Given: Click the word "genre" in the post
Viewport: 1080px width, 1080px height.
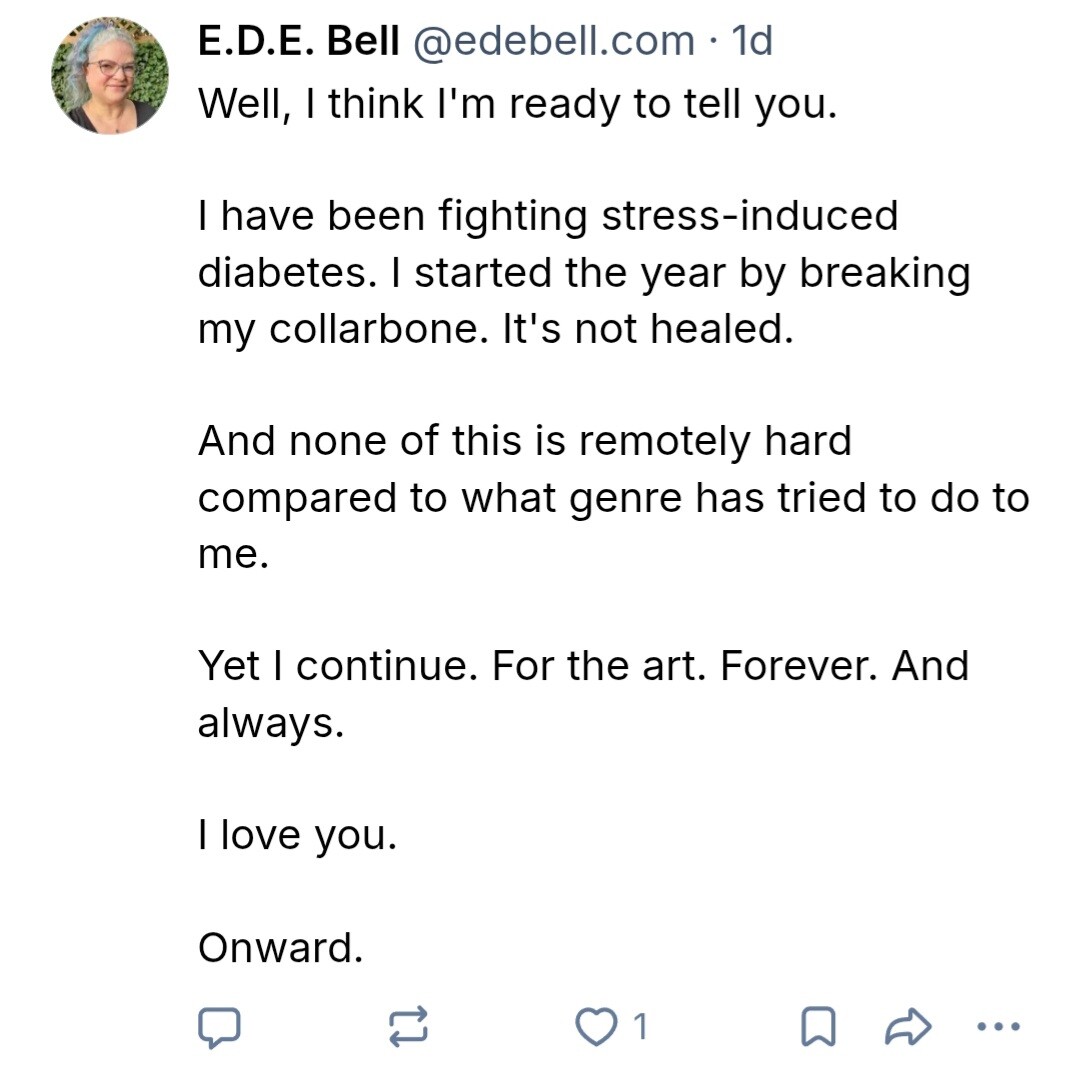Looking at the screenshot, I should point(625,497).
